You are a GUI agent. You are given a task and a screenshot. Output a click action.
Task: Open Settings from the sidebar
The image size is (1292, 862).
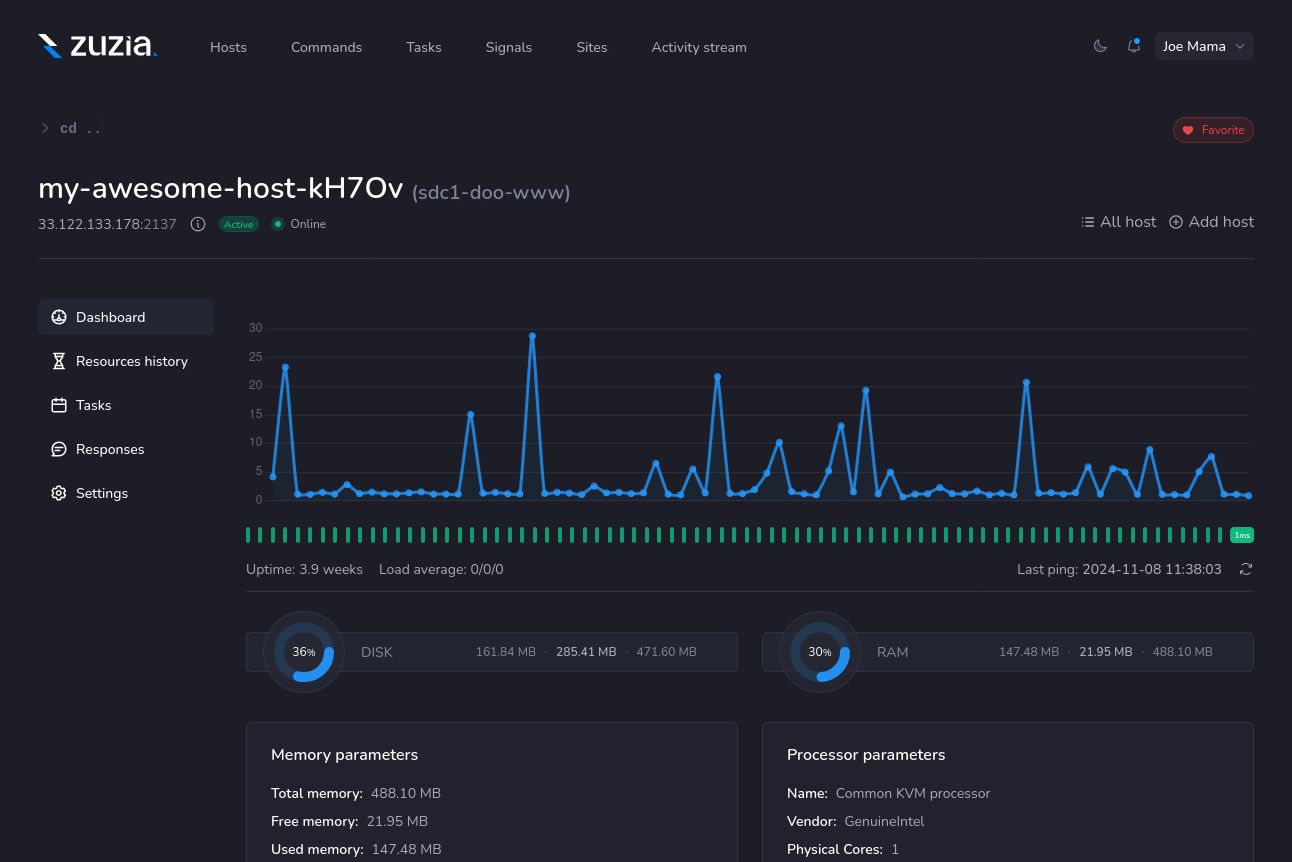pyautogui.click(x=102, y=493)
